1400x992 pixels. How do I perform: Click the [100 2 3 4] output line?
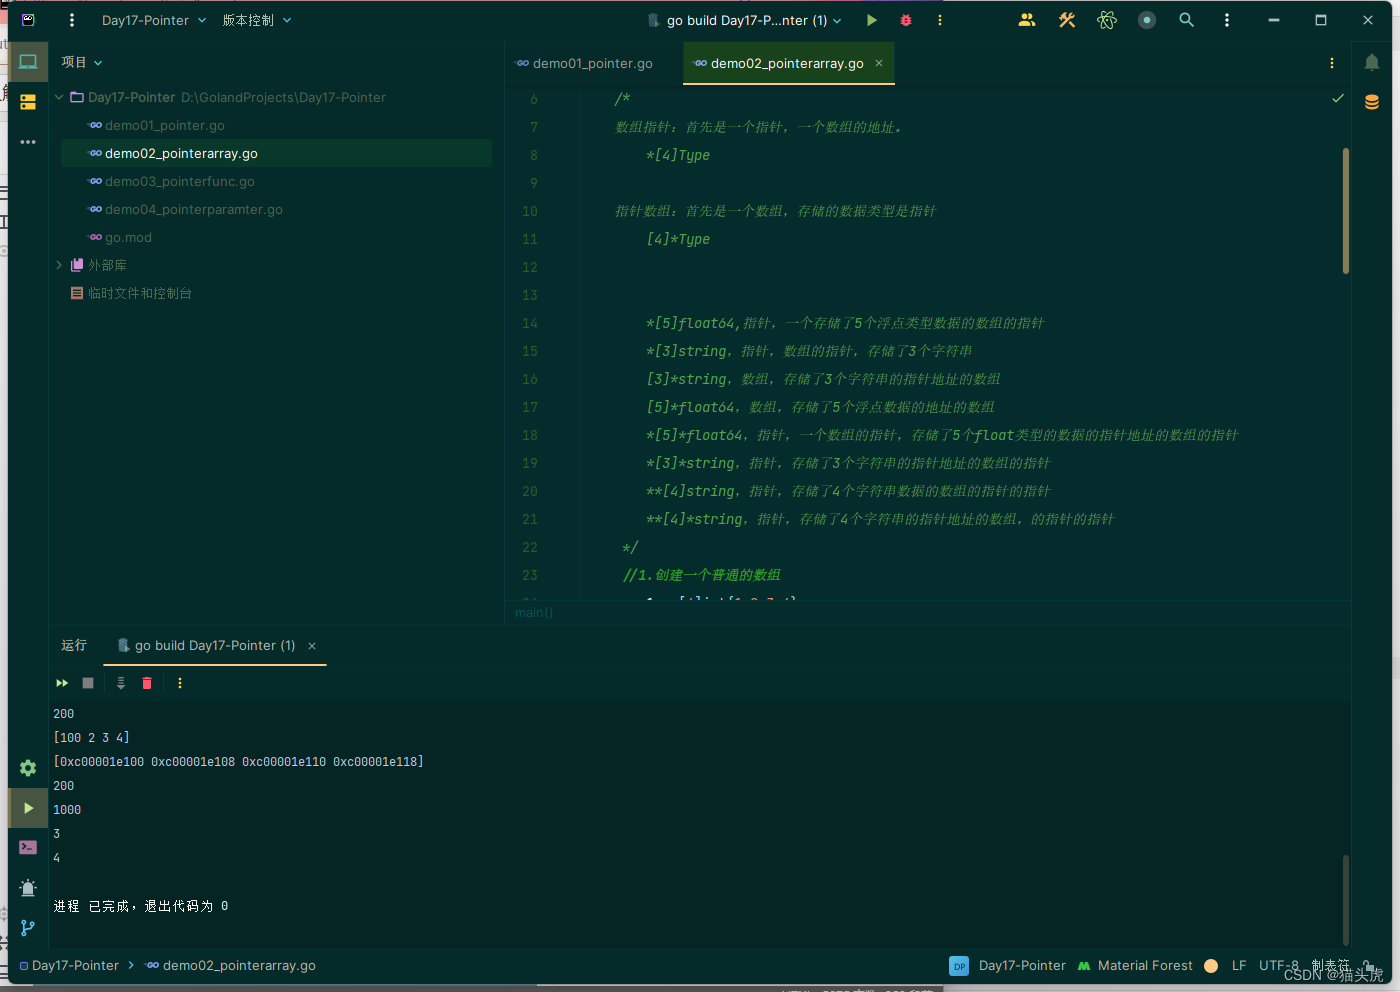(91, 738)
